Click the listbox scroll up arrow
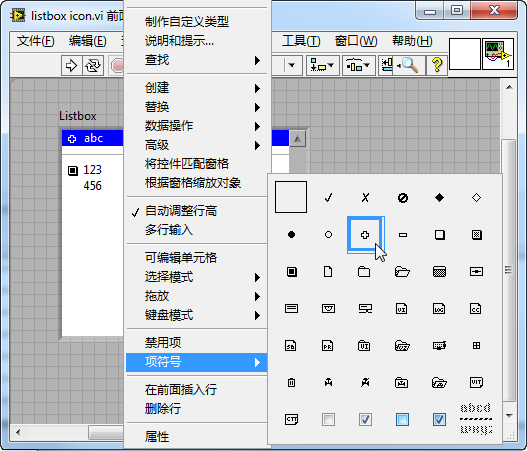The height and width of the screenshot is (451, 527). point(297,138)
